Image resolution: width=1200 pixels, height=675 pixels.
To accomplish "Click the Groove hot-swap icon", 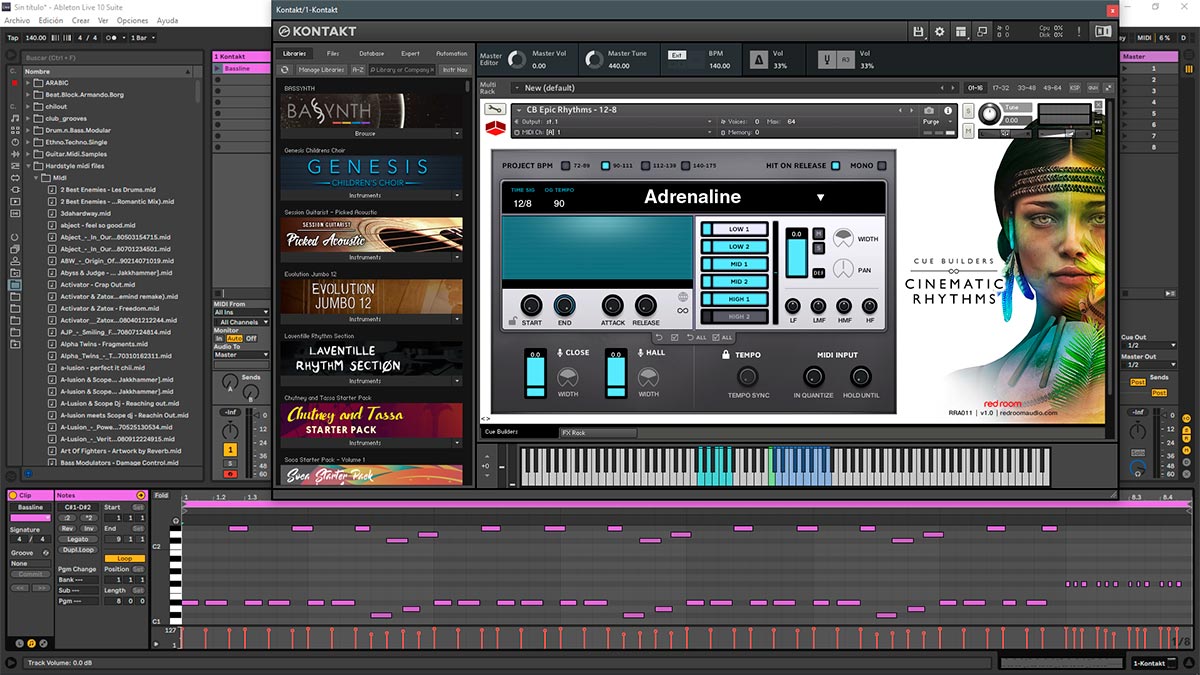I will pyautogui.click(x=45, y=553).
